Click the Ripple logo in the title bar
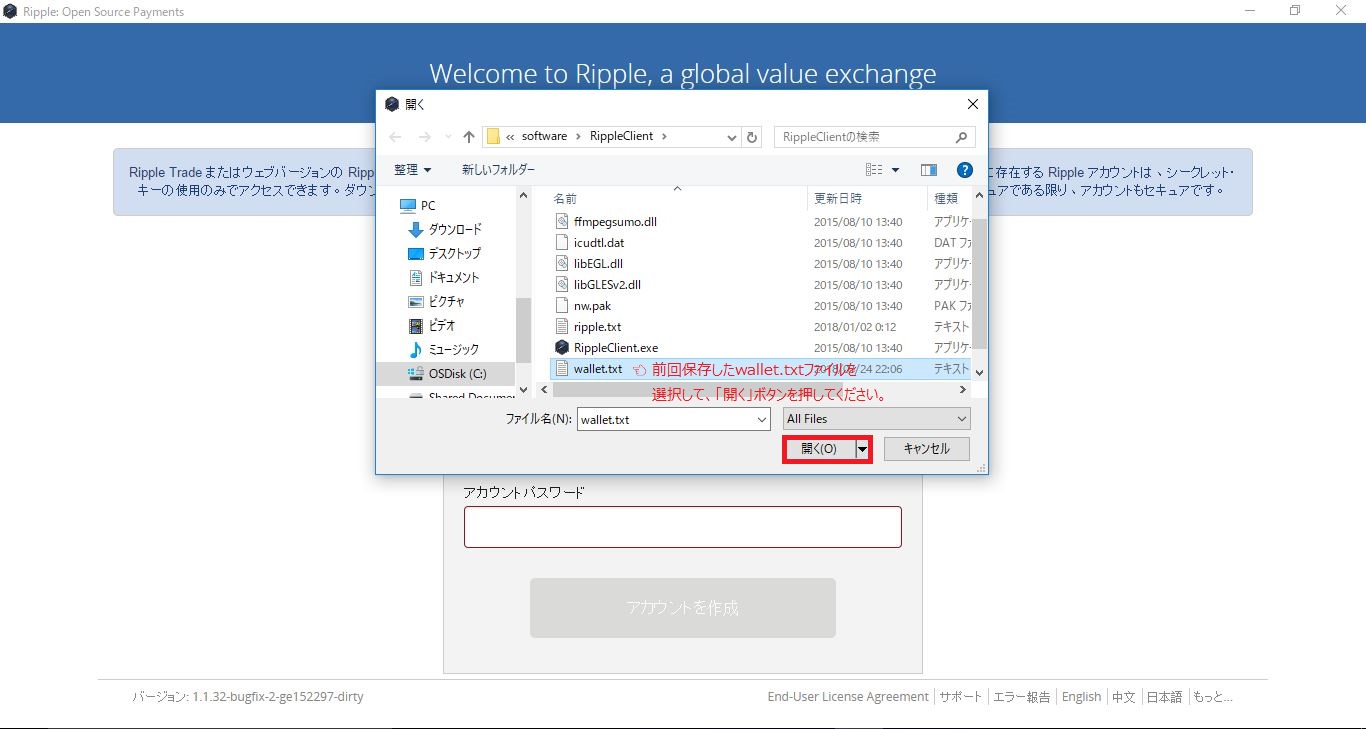1366x729 pixels. click(x=10, y=11)
